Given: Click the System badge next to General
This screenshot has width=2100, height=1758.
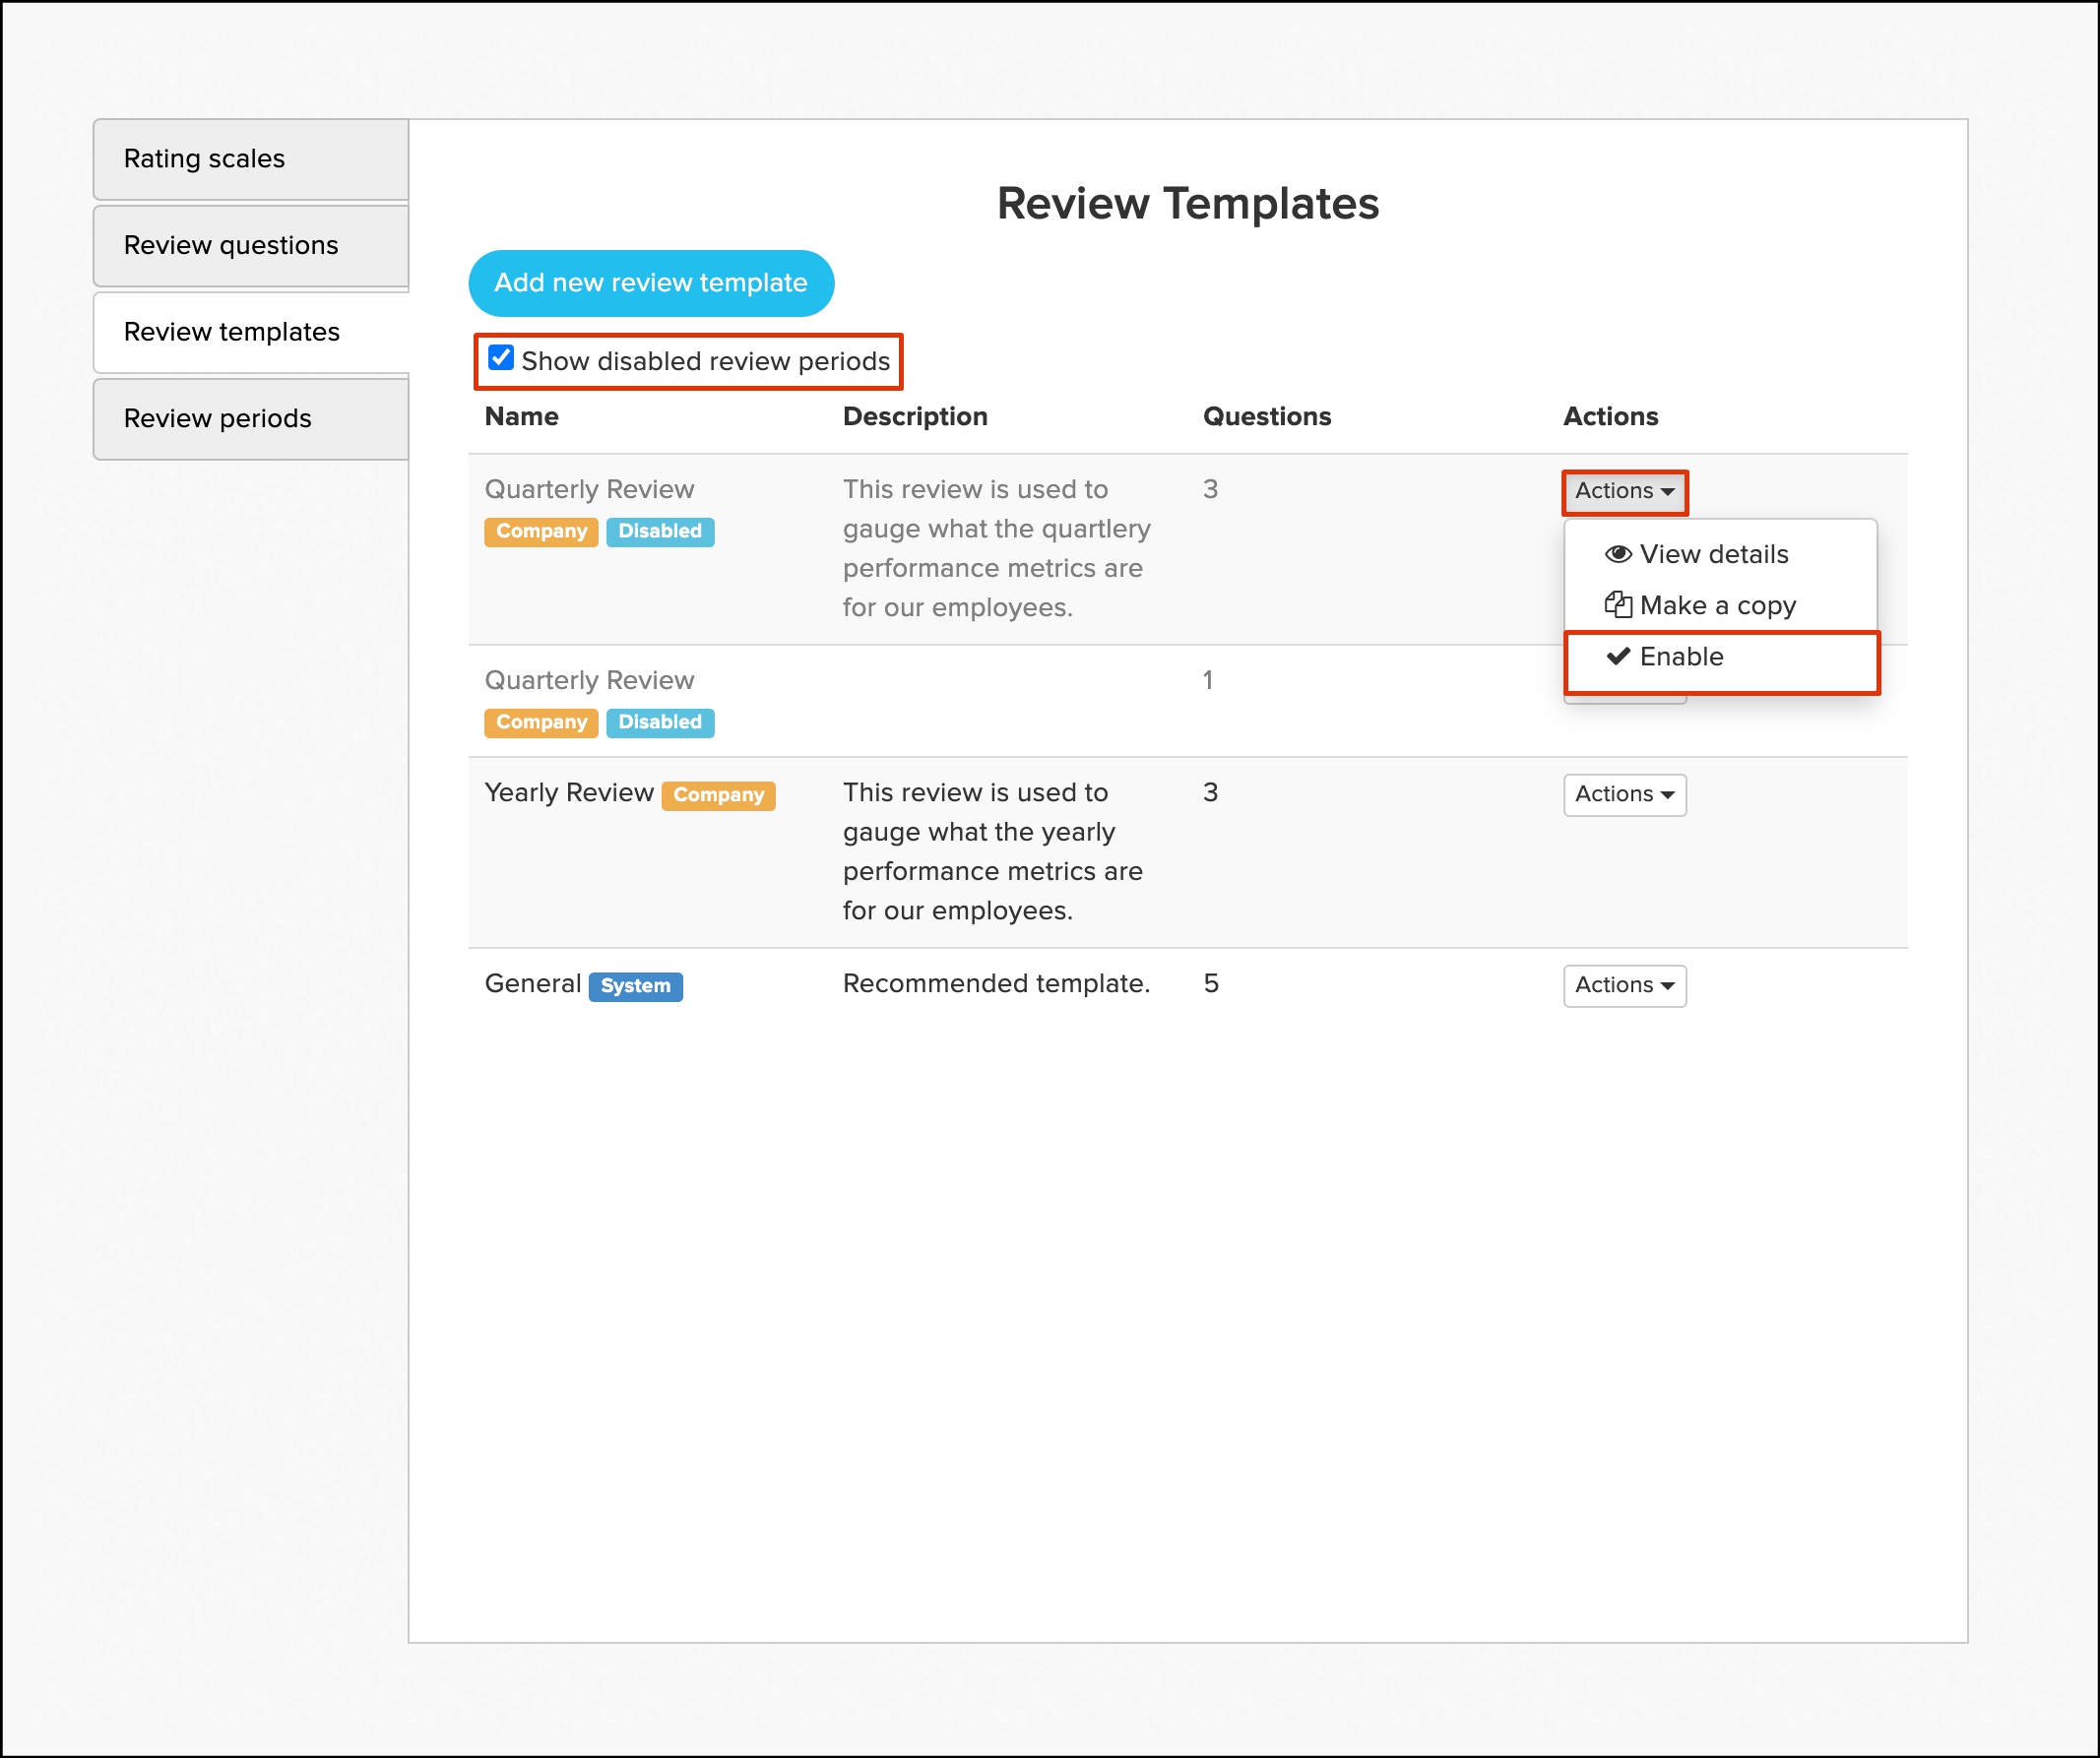Looking at the screenshot, I should click(635, 986).
